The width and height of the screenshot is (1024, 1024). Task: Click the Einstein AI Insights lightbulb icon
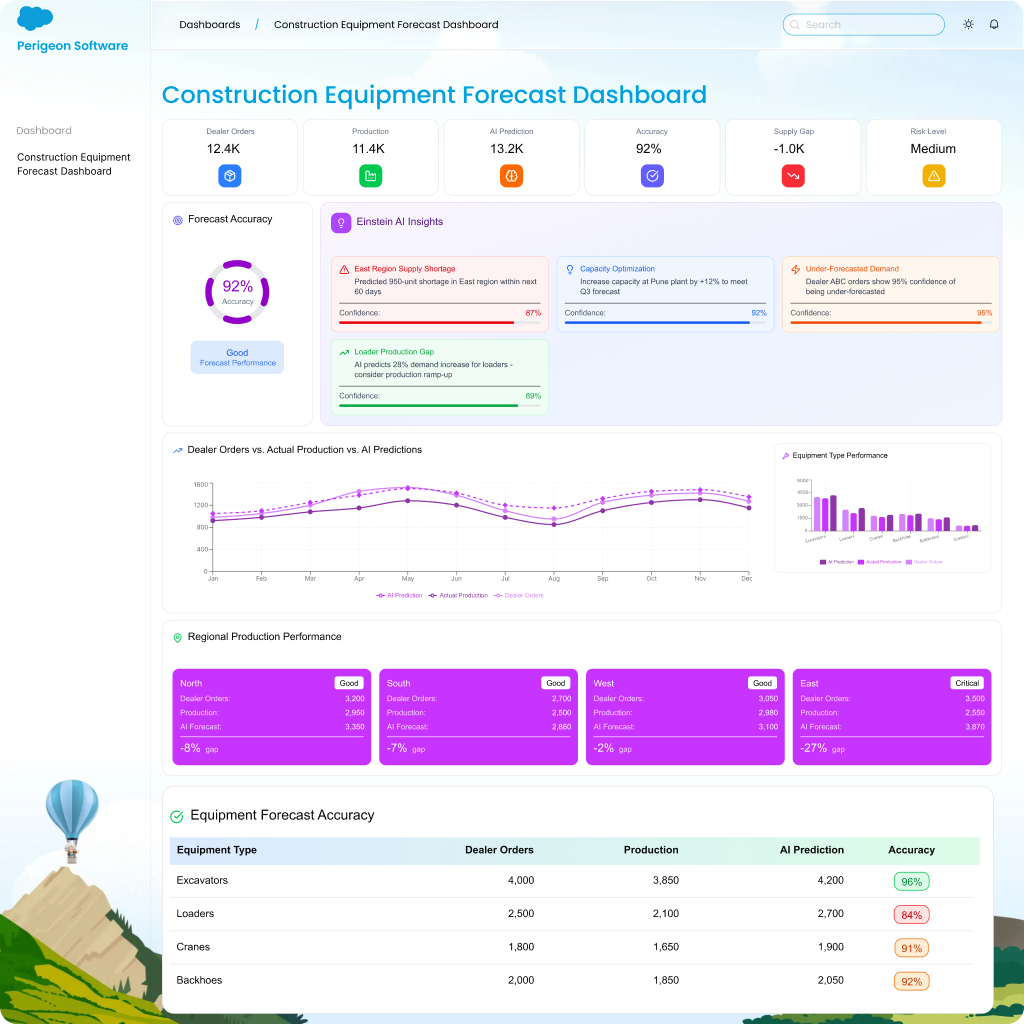(x=341, y=222)
